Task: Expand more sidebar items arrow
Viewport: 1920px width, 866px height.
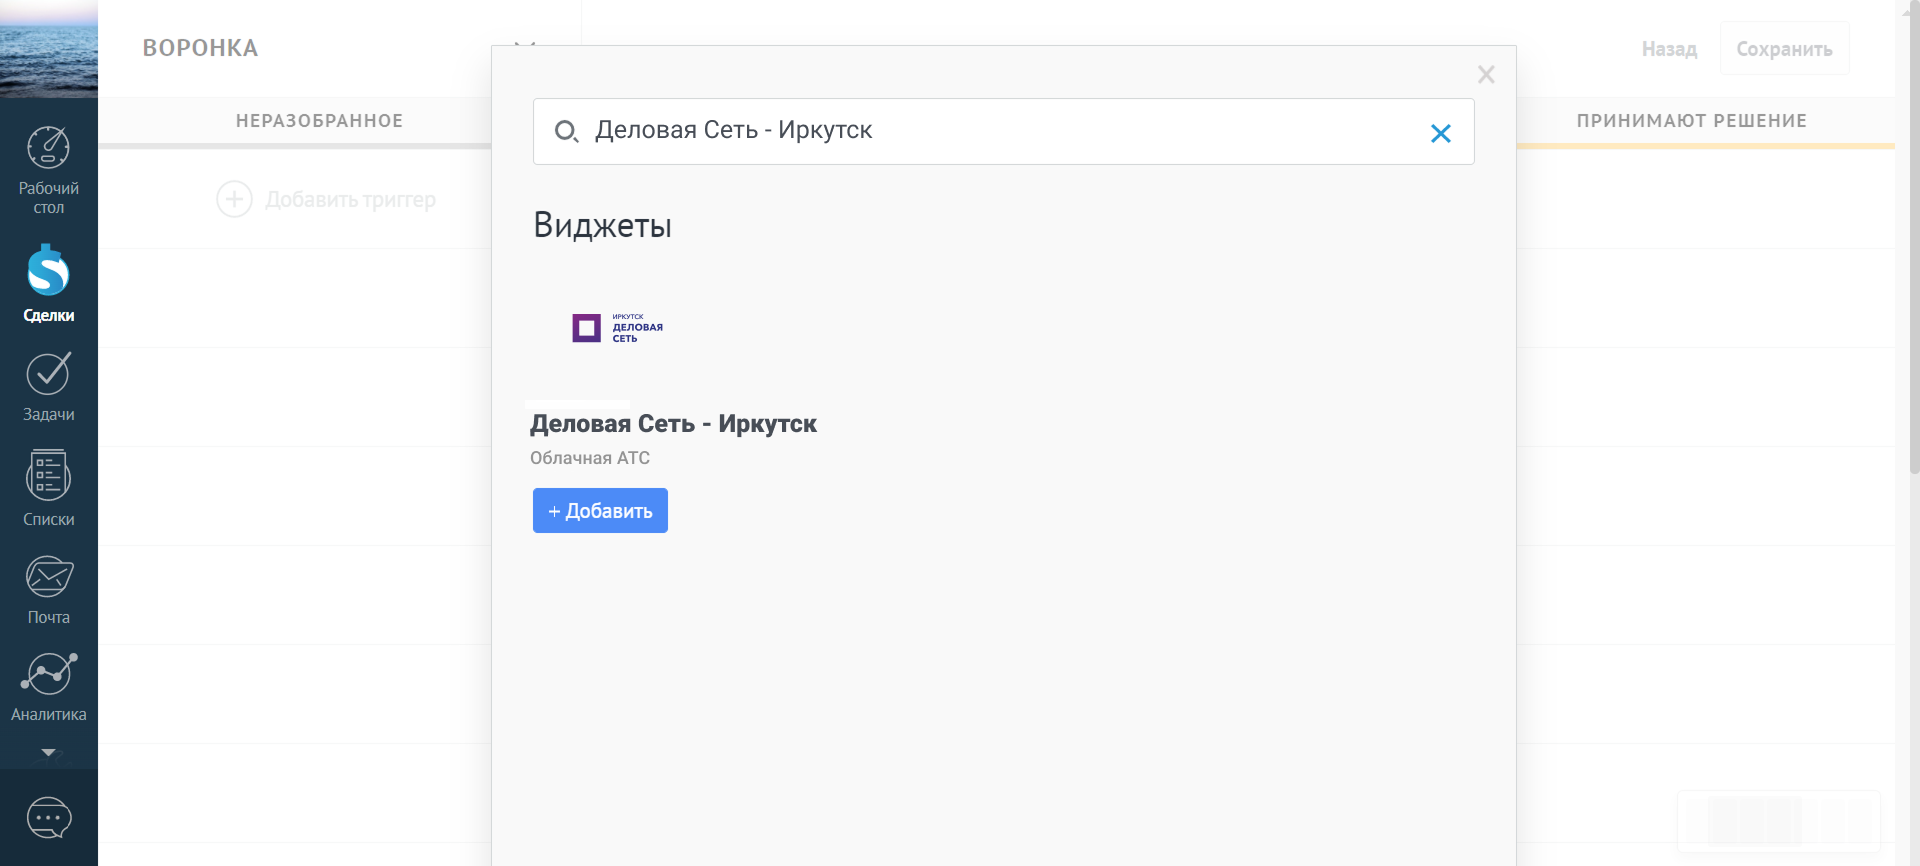Action: (48, 752)
